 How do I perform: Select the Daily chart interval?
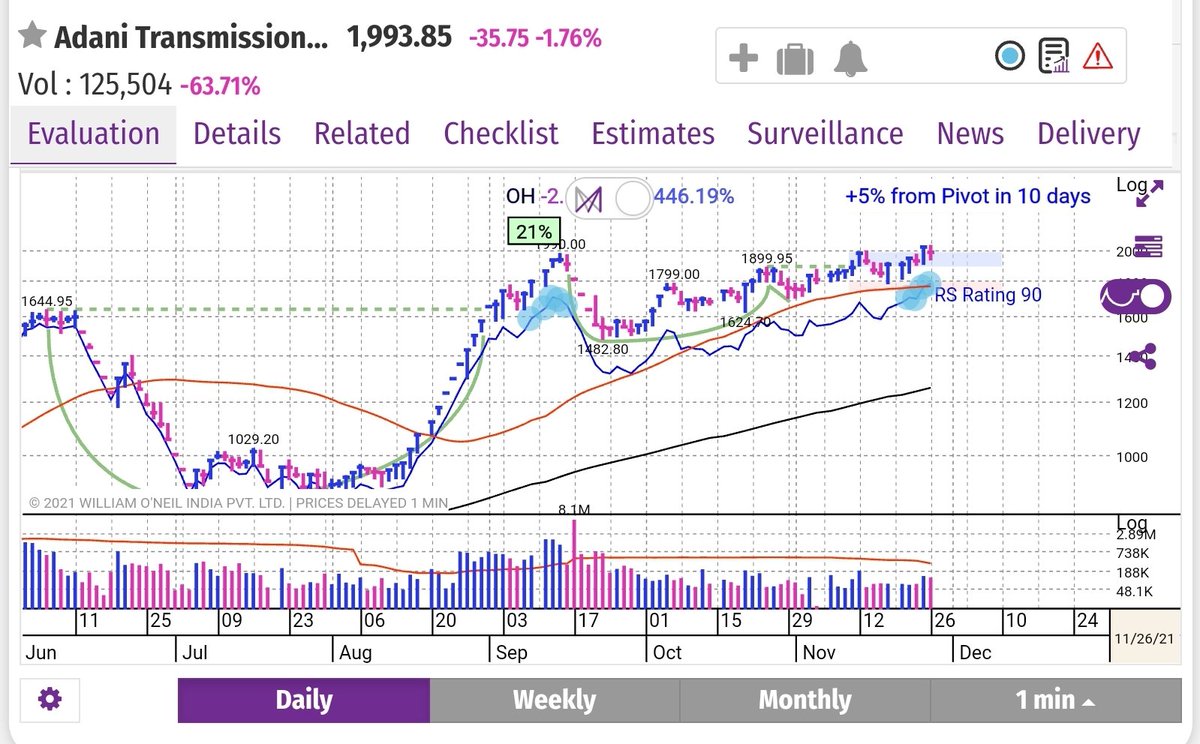pos(304,700)
